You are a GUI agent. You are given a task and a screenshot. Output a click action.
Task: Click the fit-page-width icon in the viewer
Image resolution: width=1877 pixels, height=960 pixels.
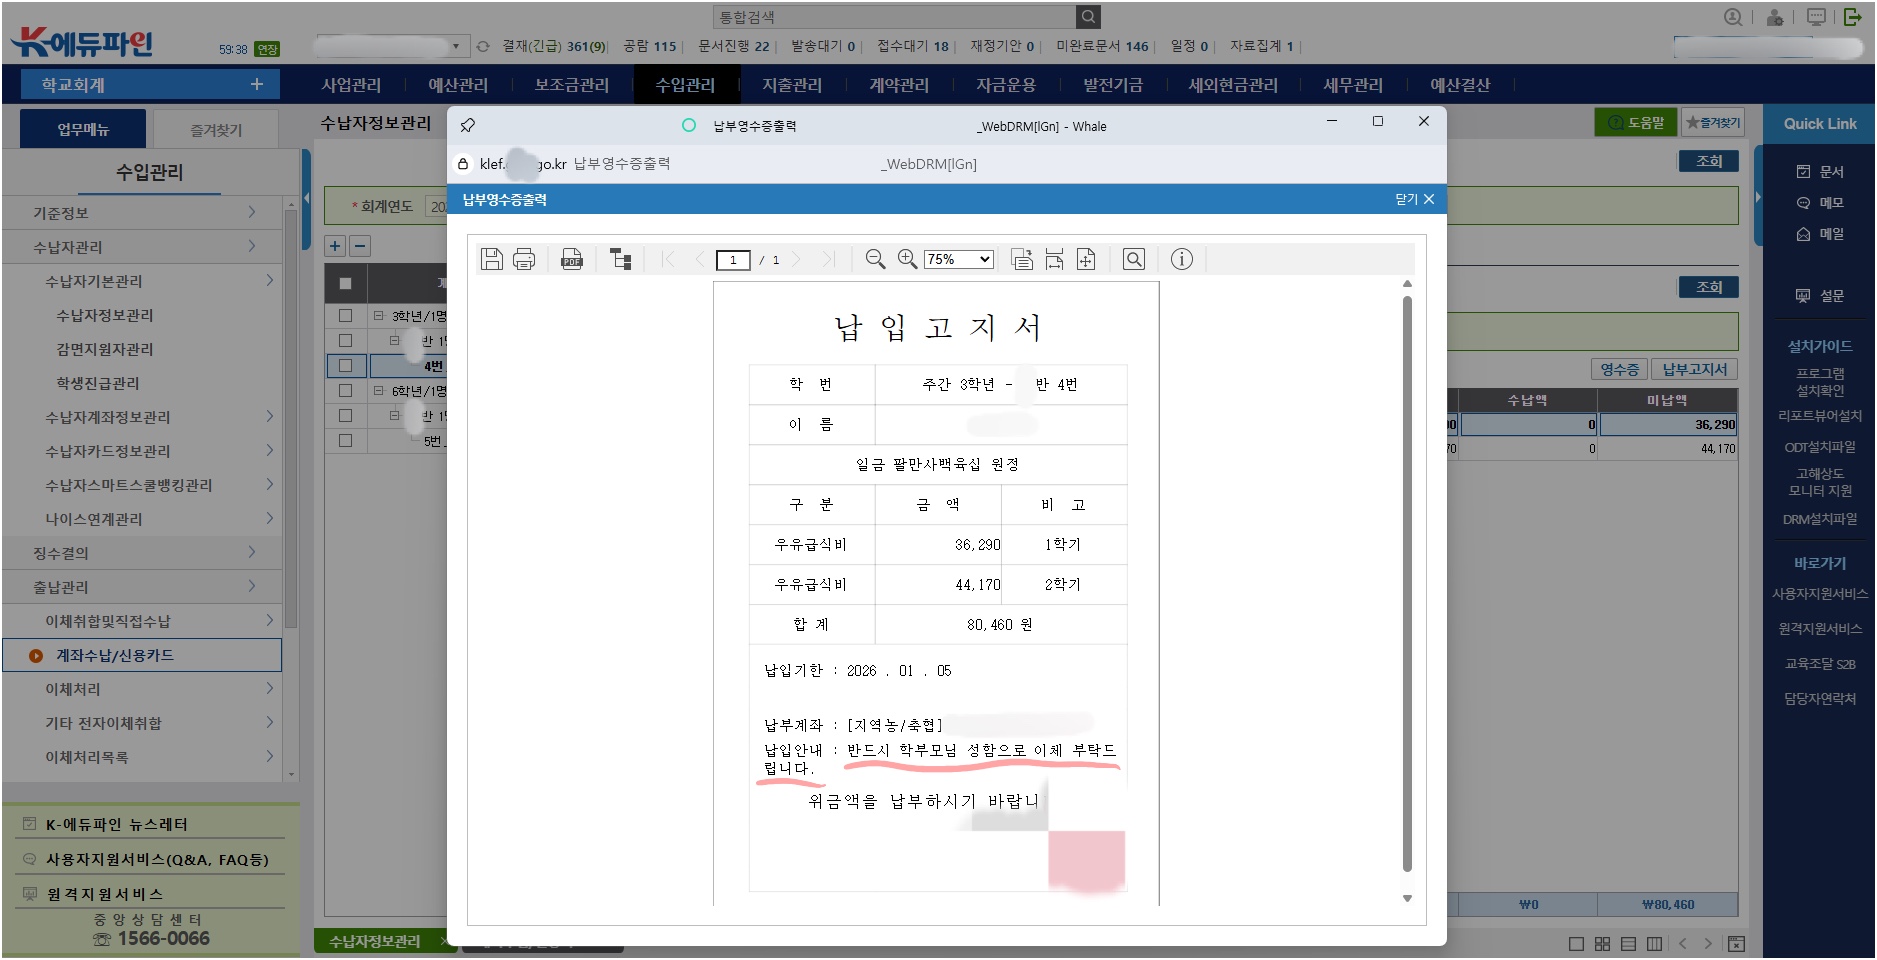[x=1053, y=259]
